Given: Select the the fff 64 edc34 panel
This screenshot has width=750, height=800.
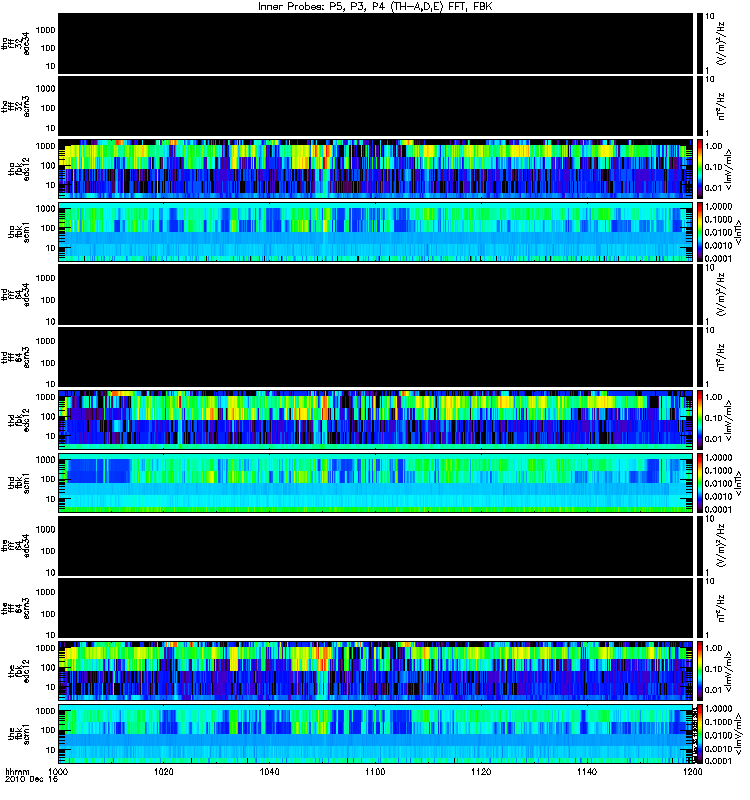Looking at the screenshot, I should 376,545.
